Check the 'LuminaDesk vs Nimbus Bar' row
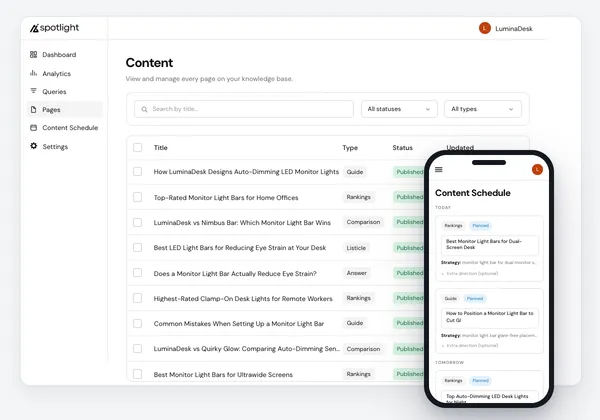Viewport: 600px width, 420px height. tap(137, 223)
